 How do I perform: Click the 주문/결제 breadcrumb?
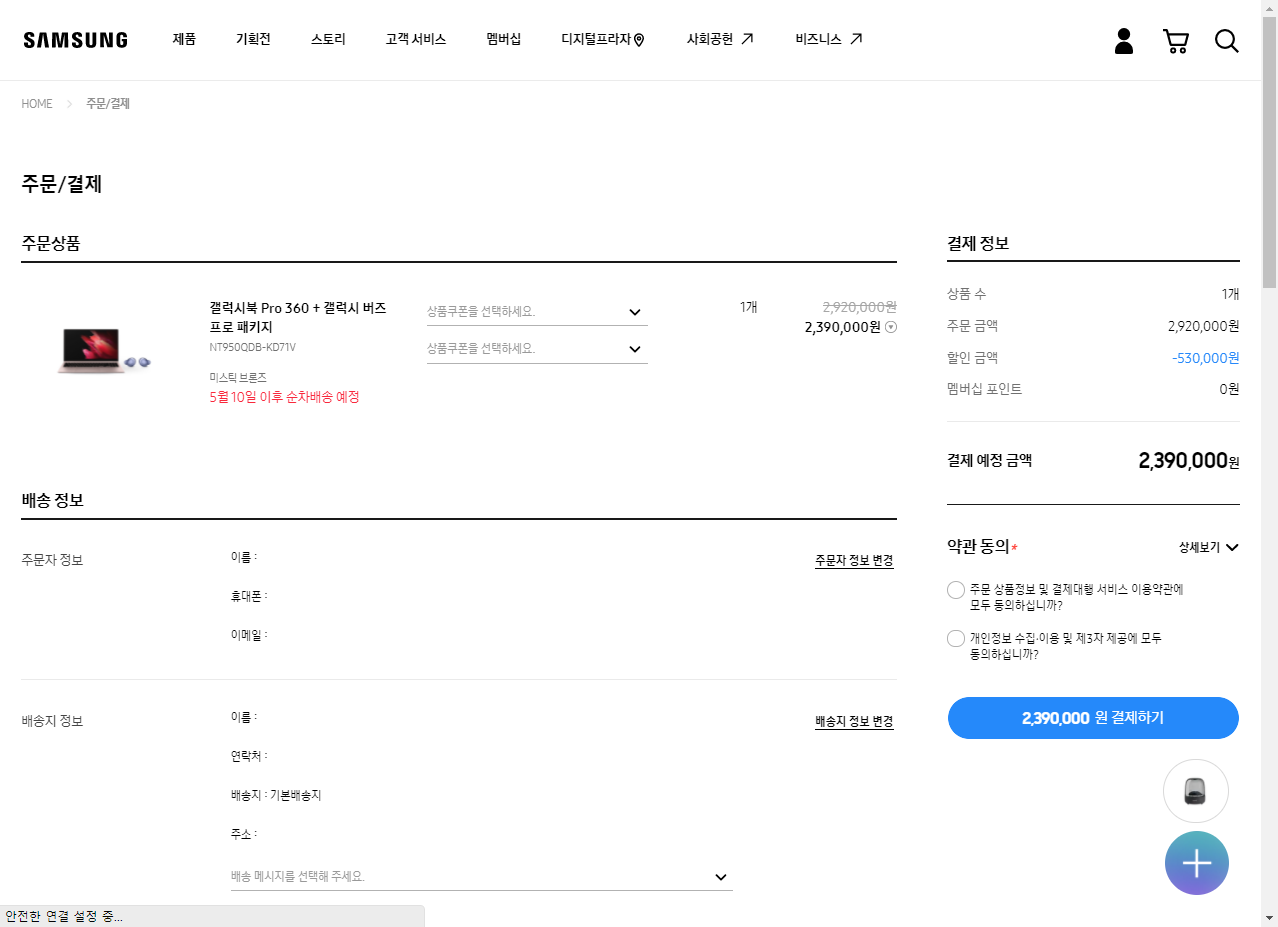(108, 104)
